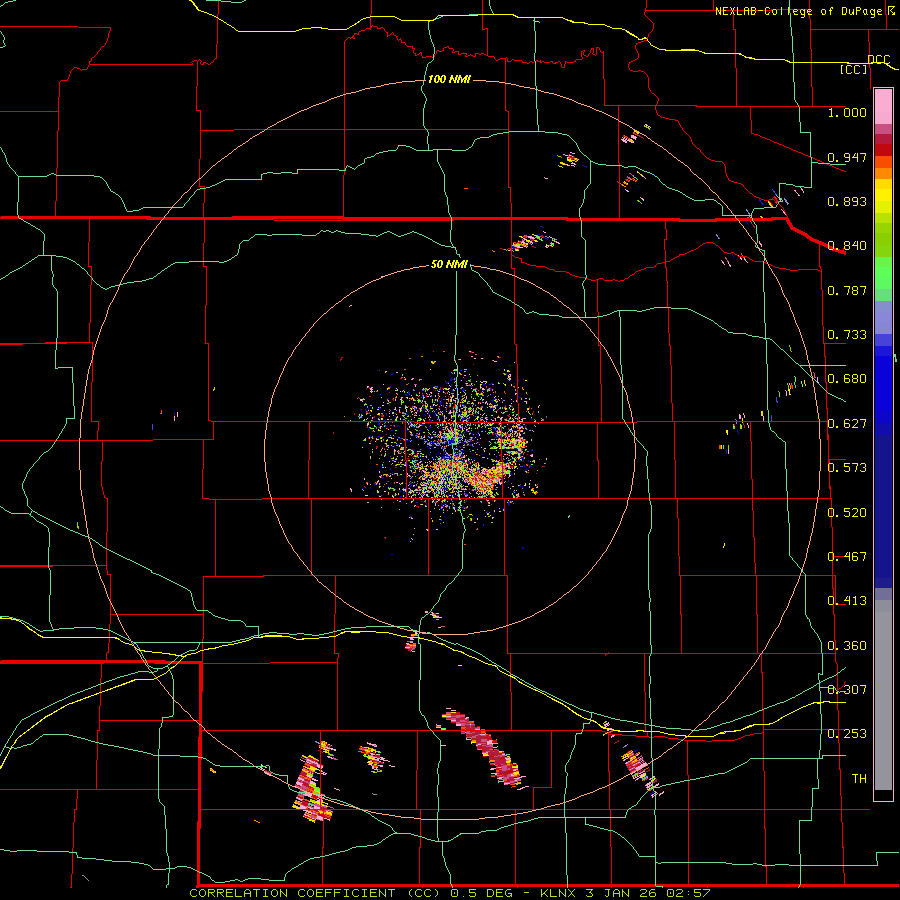Select the 0.467 scale value
This screenshot has height=900, width=900.
(847, 557)
